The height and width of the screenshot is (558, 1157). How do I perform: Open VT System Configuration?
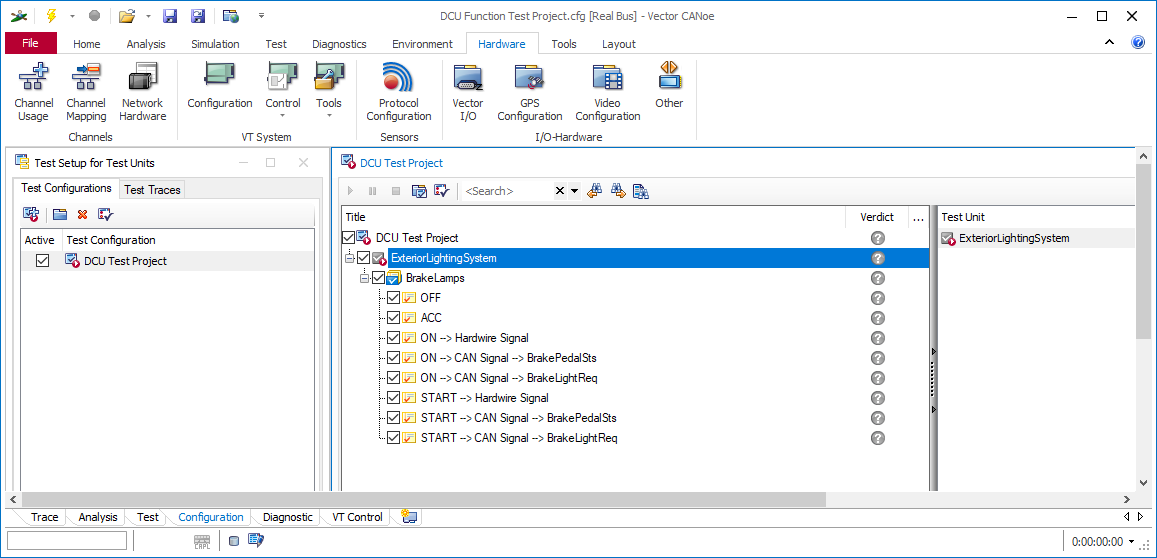220,87
